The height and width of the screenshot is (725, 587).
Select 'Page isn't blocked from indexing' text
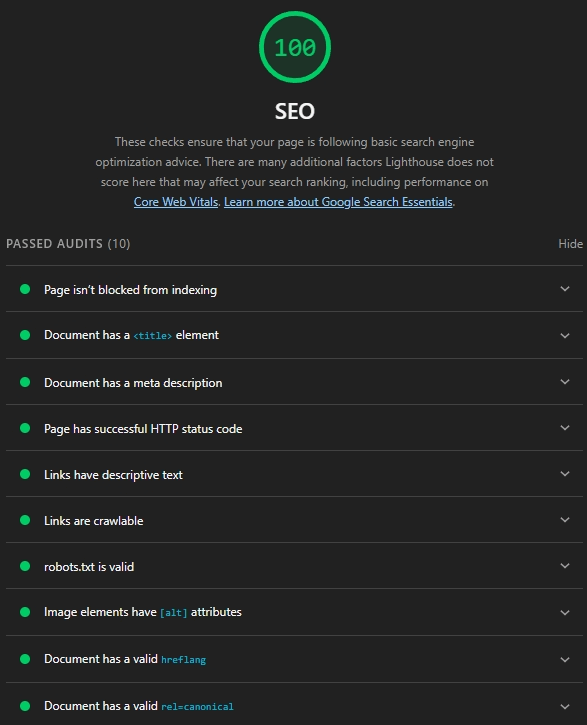point(130,290)
